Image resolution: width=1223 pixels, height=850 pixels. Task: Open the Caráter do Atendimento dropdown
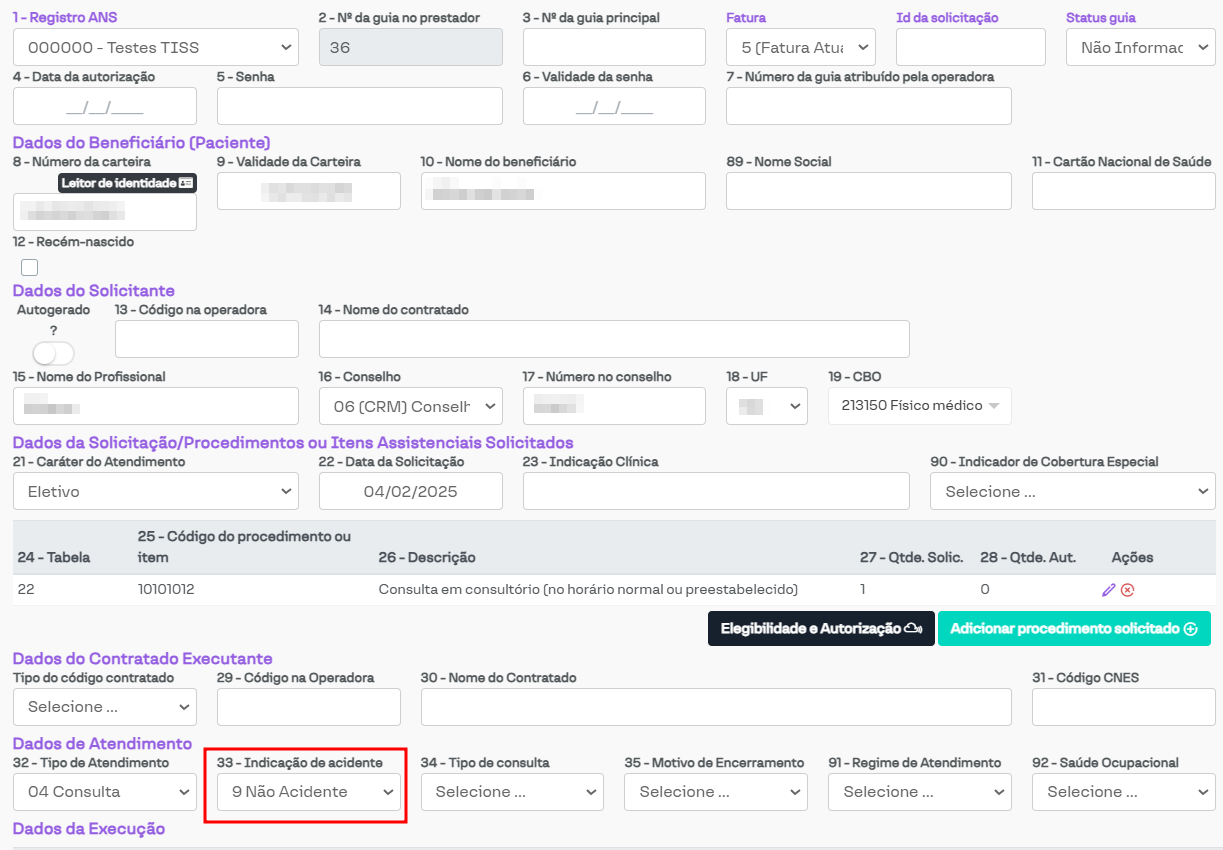[x=155, y=491]
